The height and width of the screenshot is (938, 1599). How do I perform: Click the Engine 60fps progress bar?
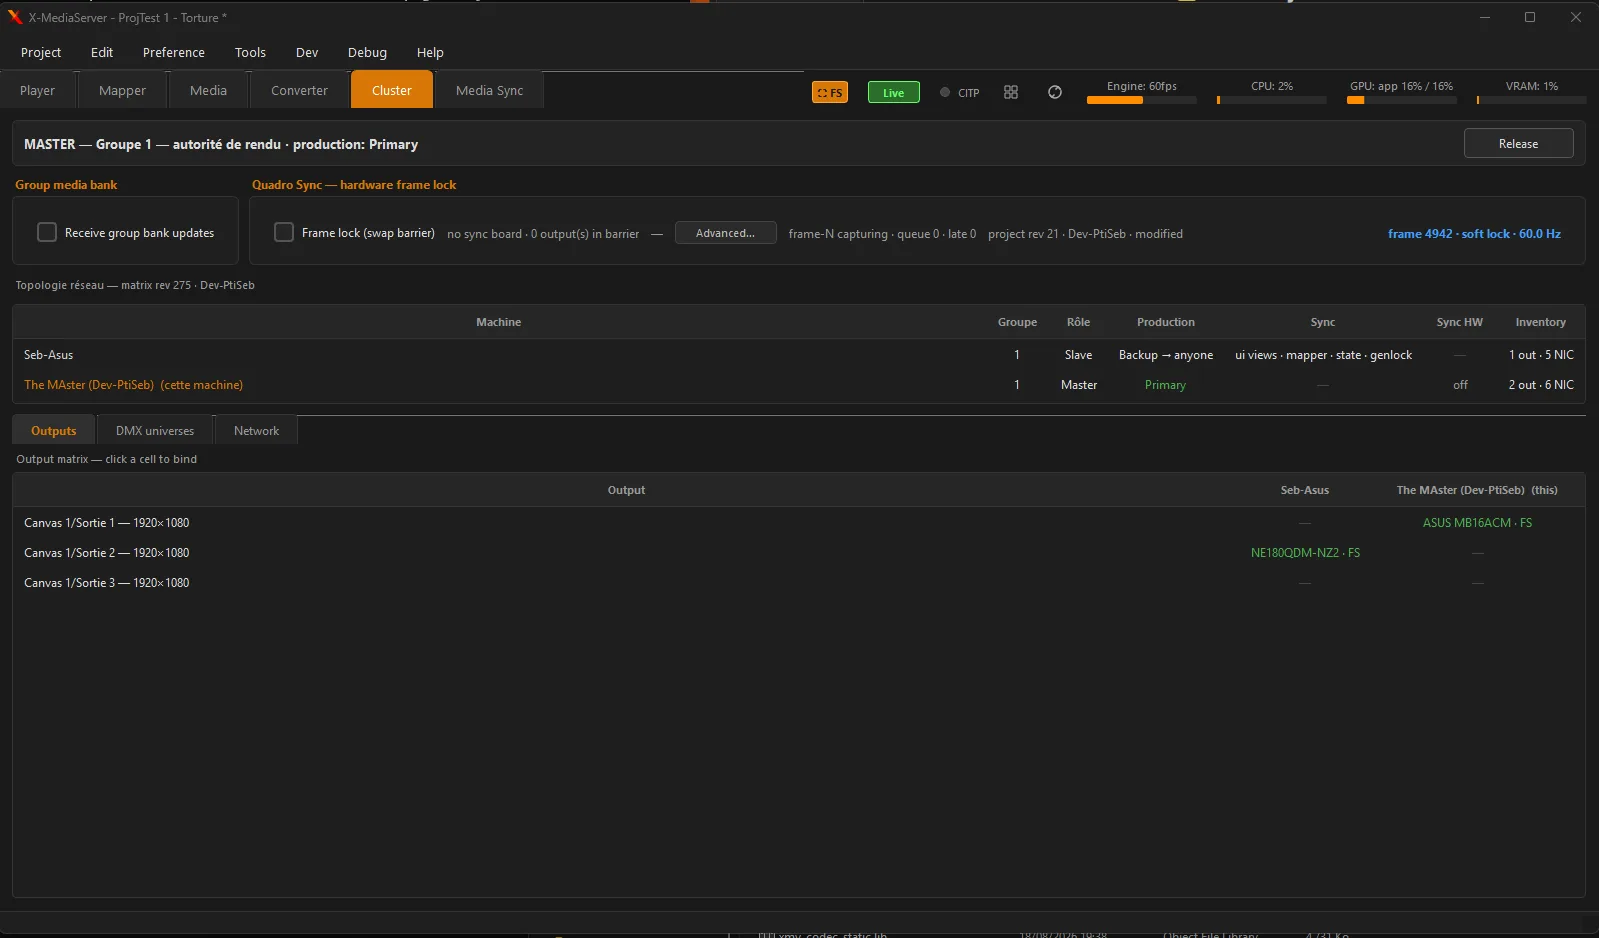click(1142, 100)
